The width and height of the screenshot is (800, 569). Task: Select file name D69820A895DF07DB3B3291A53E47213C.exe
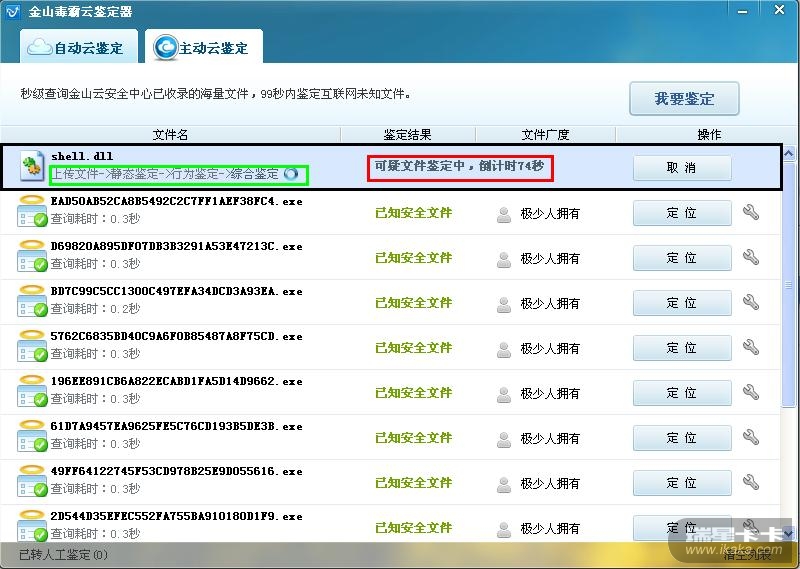(x=177, y=246)
